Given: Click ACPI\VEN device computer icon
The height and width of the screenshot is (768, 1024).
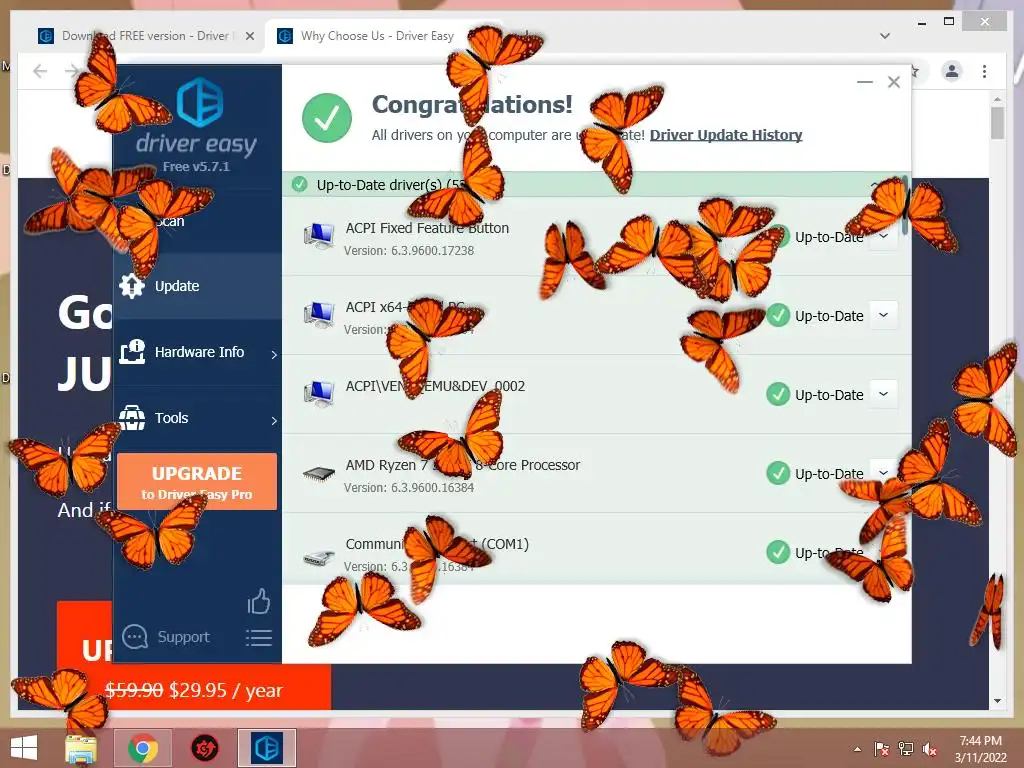Looking at the screenshot, I should click(319, 394).
